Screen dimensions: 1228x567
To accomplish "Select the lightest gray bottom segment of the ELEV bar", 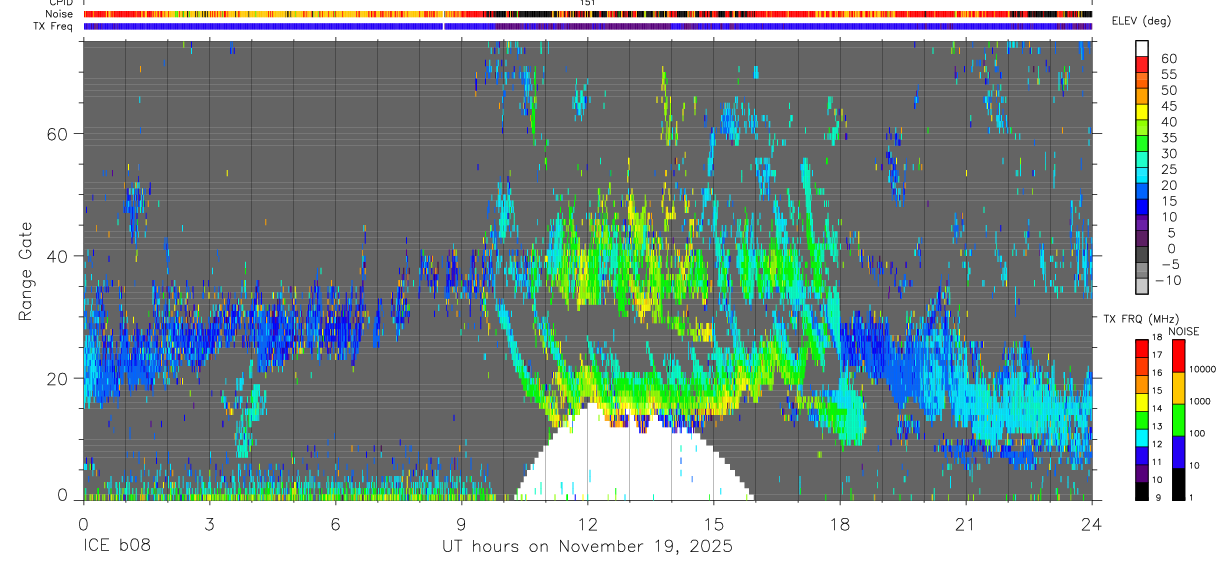I will (1142, 285).
